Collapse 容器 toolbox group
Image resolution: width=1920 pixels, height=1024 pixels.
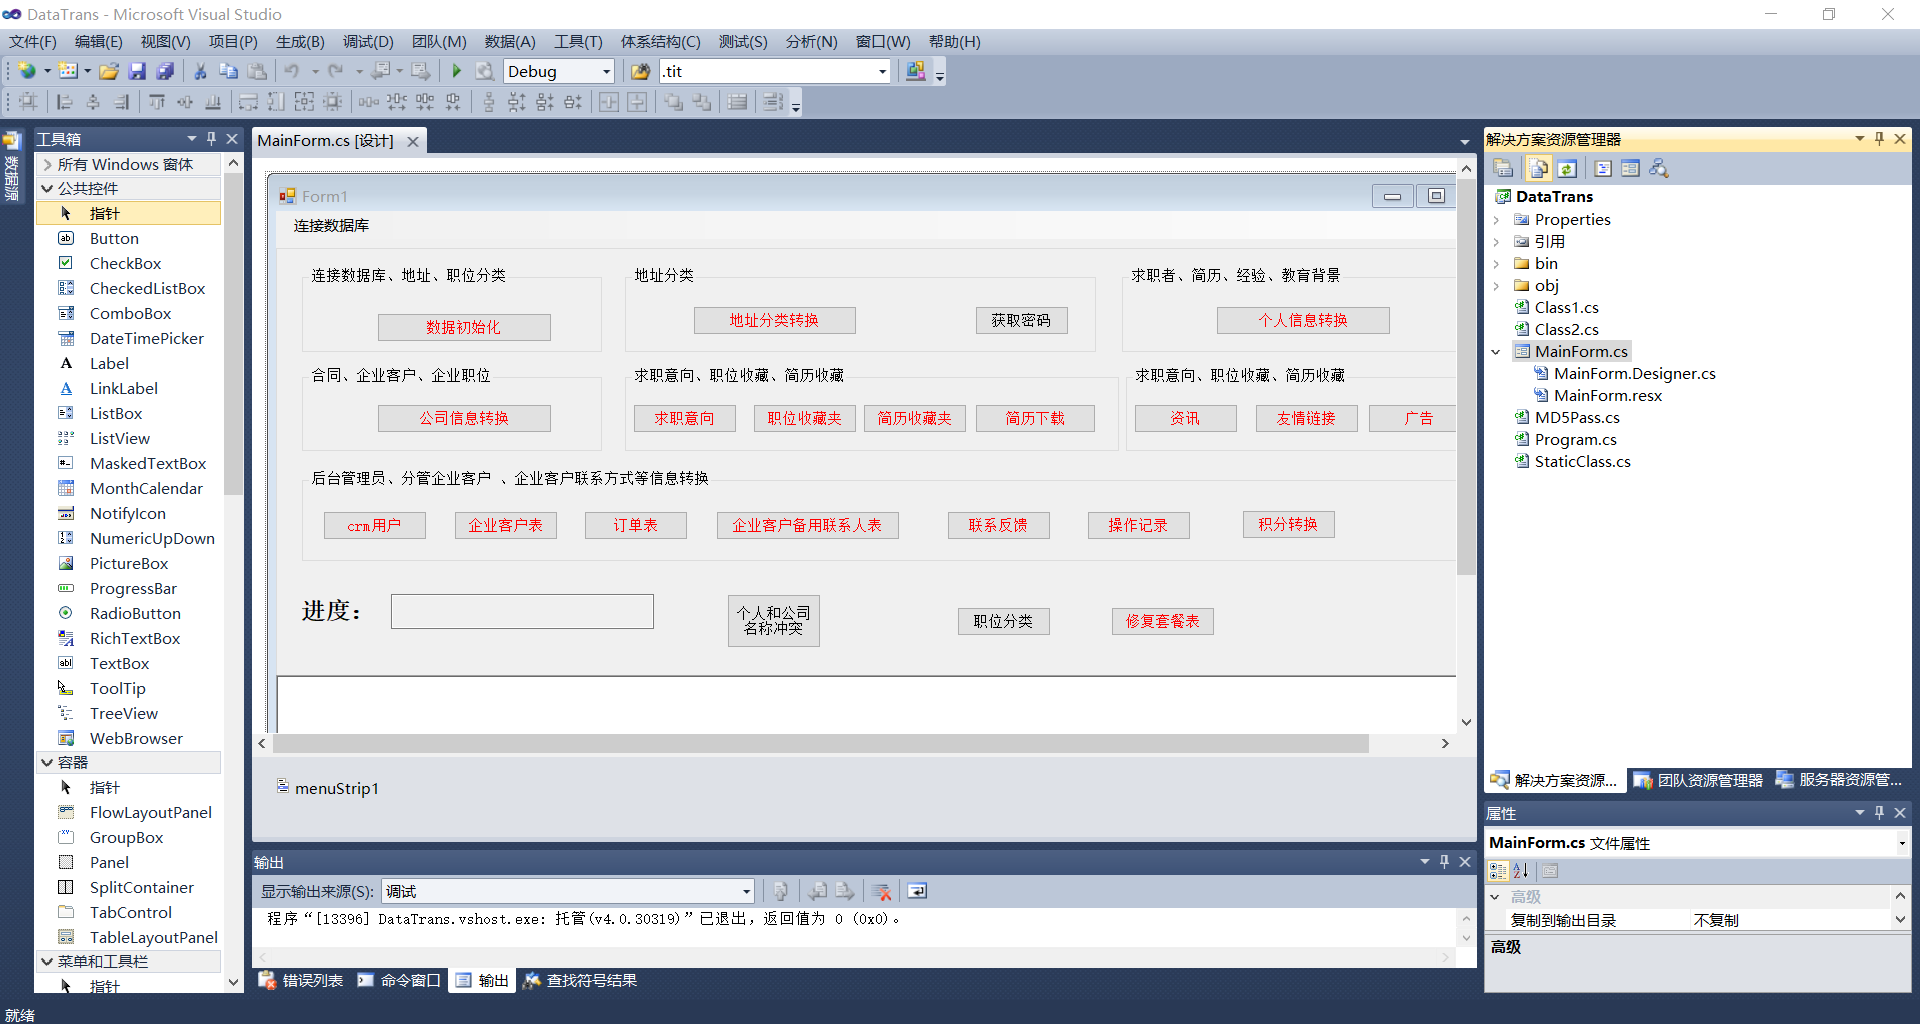click(47, 762)
